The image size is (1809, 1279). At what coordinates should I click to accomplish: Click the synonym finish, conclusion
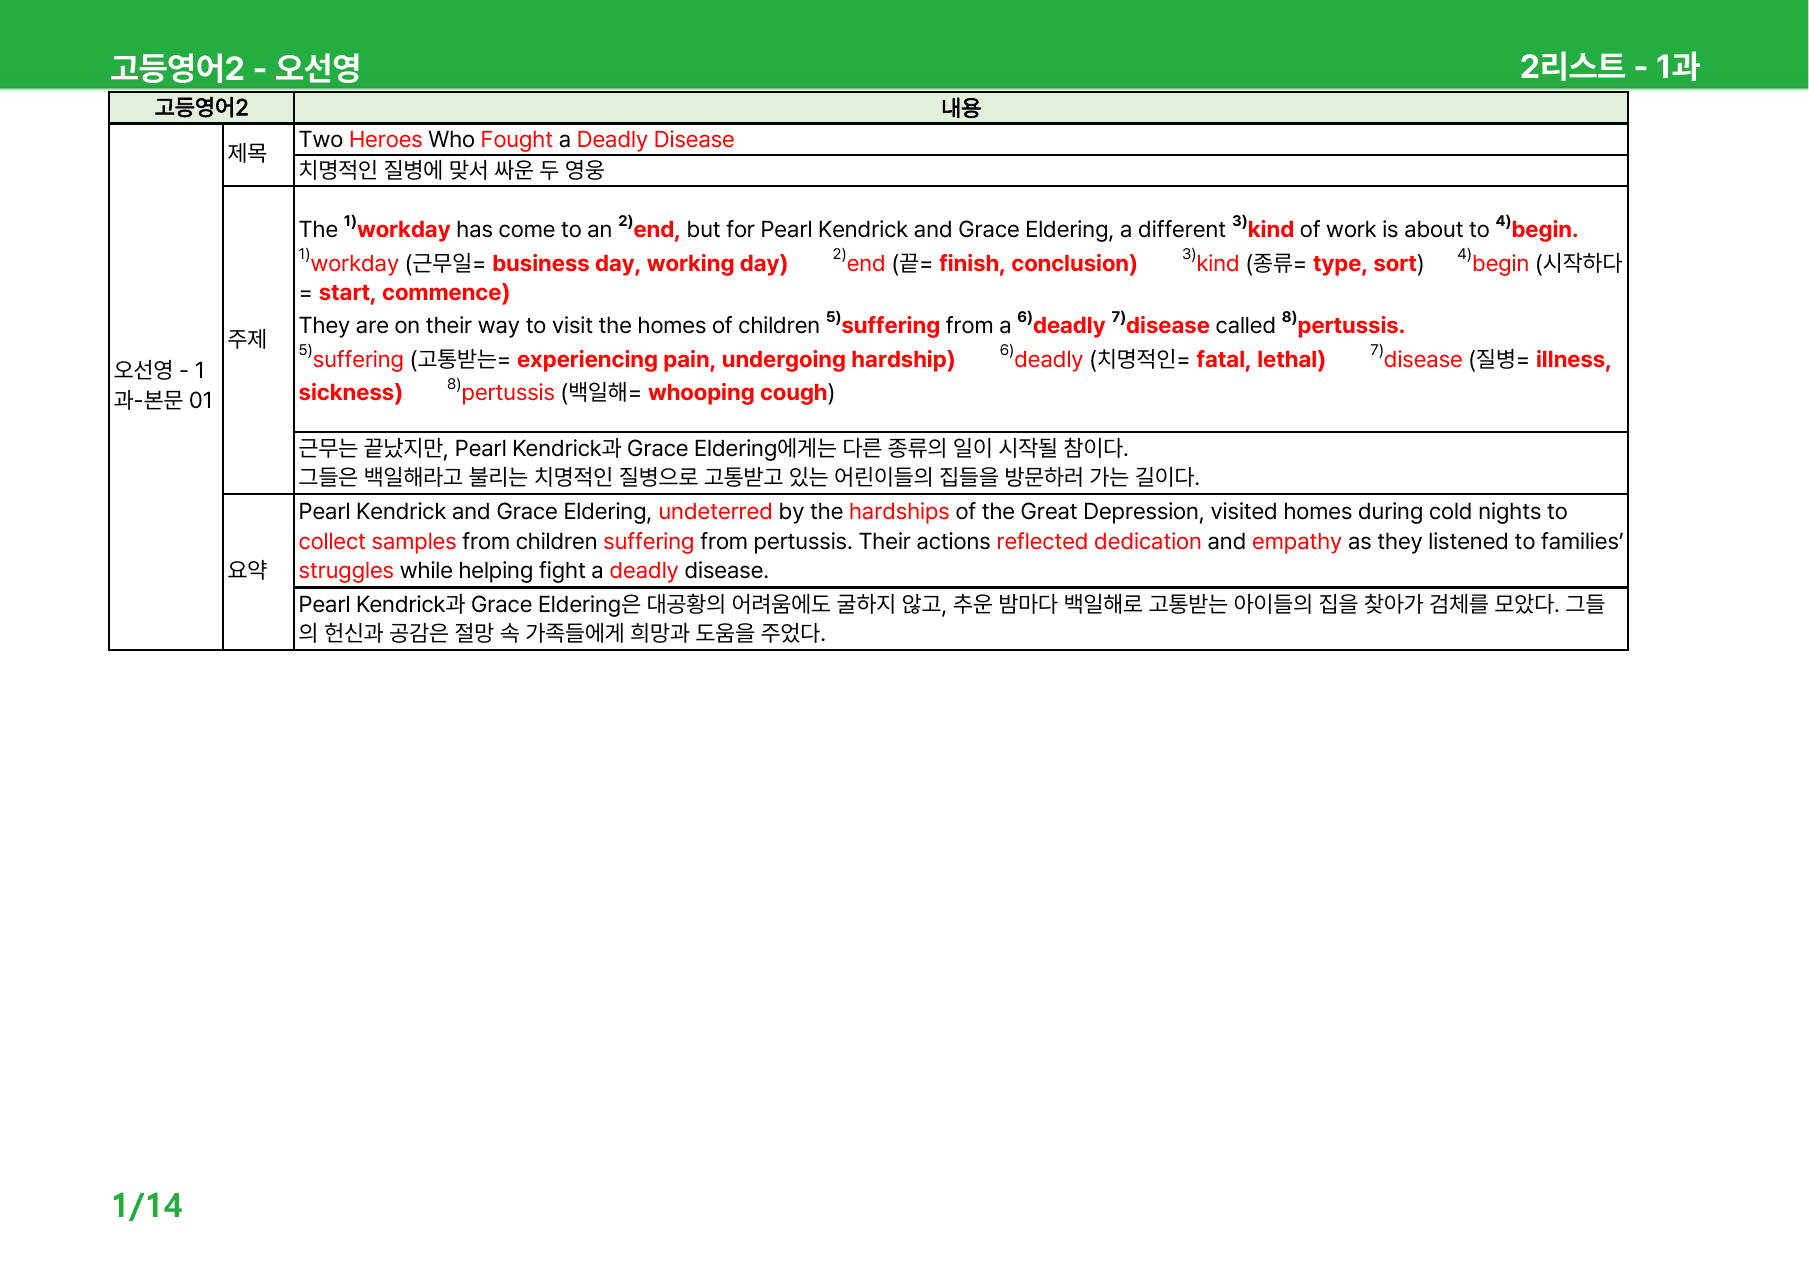pos(1037,264)
